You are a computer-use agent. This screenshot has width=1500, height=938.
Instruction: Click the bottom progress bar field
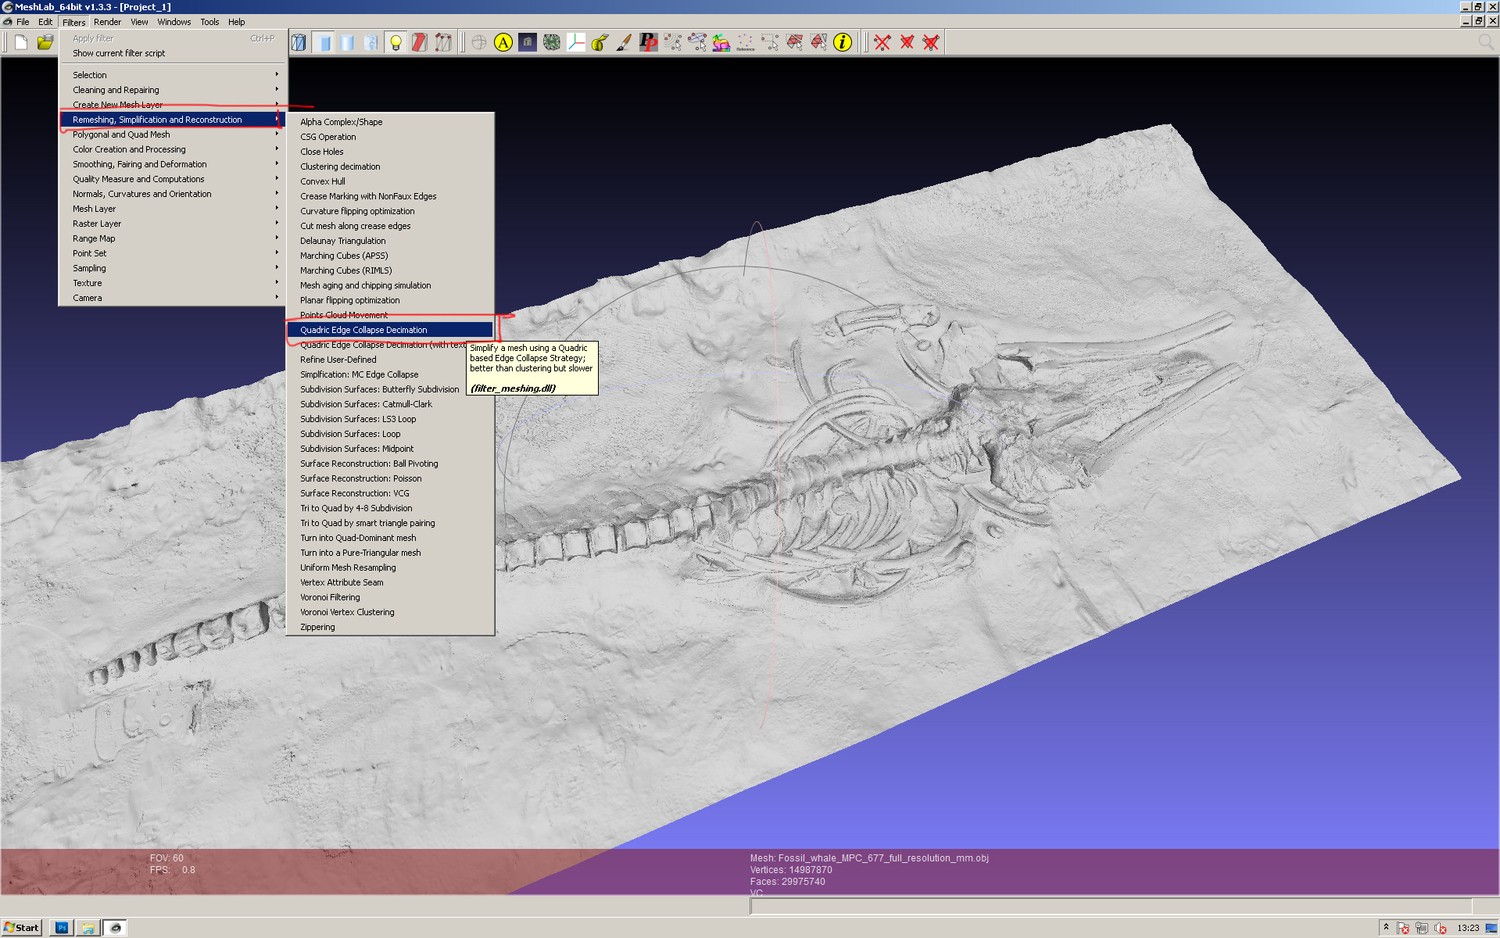pyautogui.click(x=1110, y=906)
